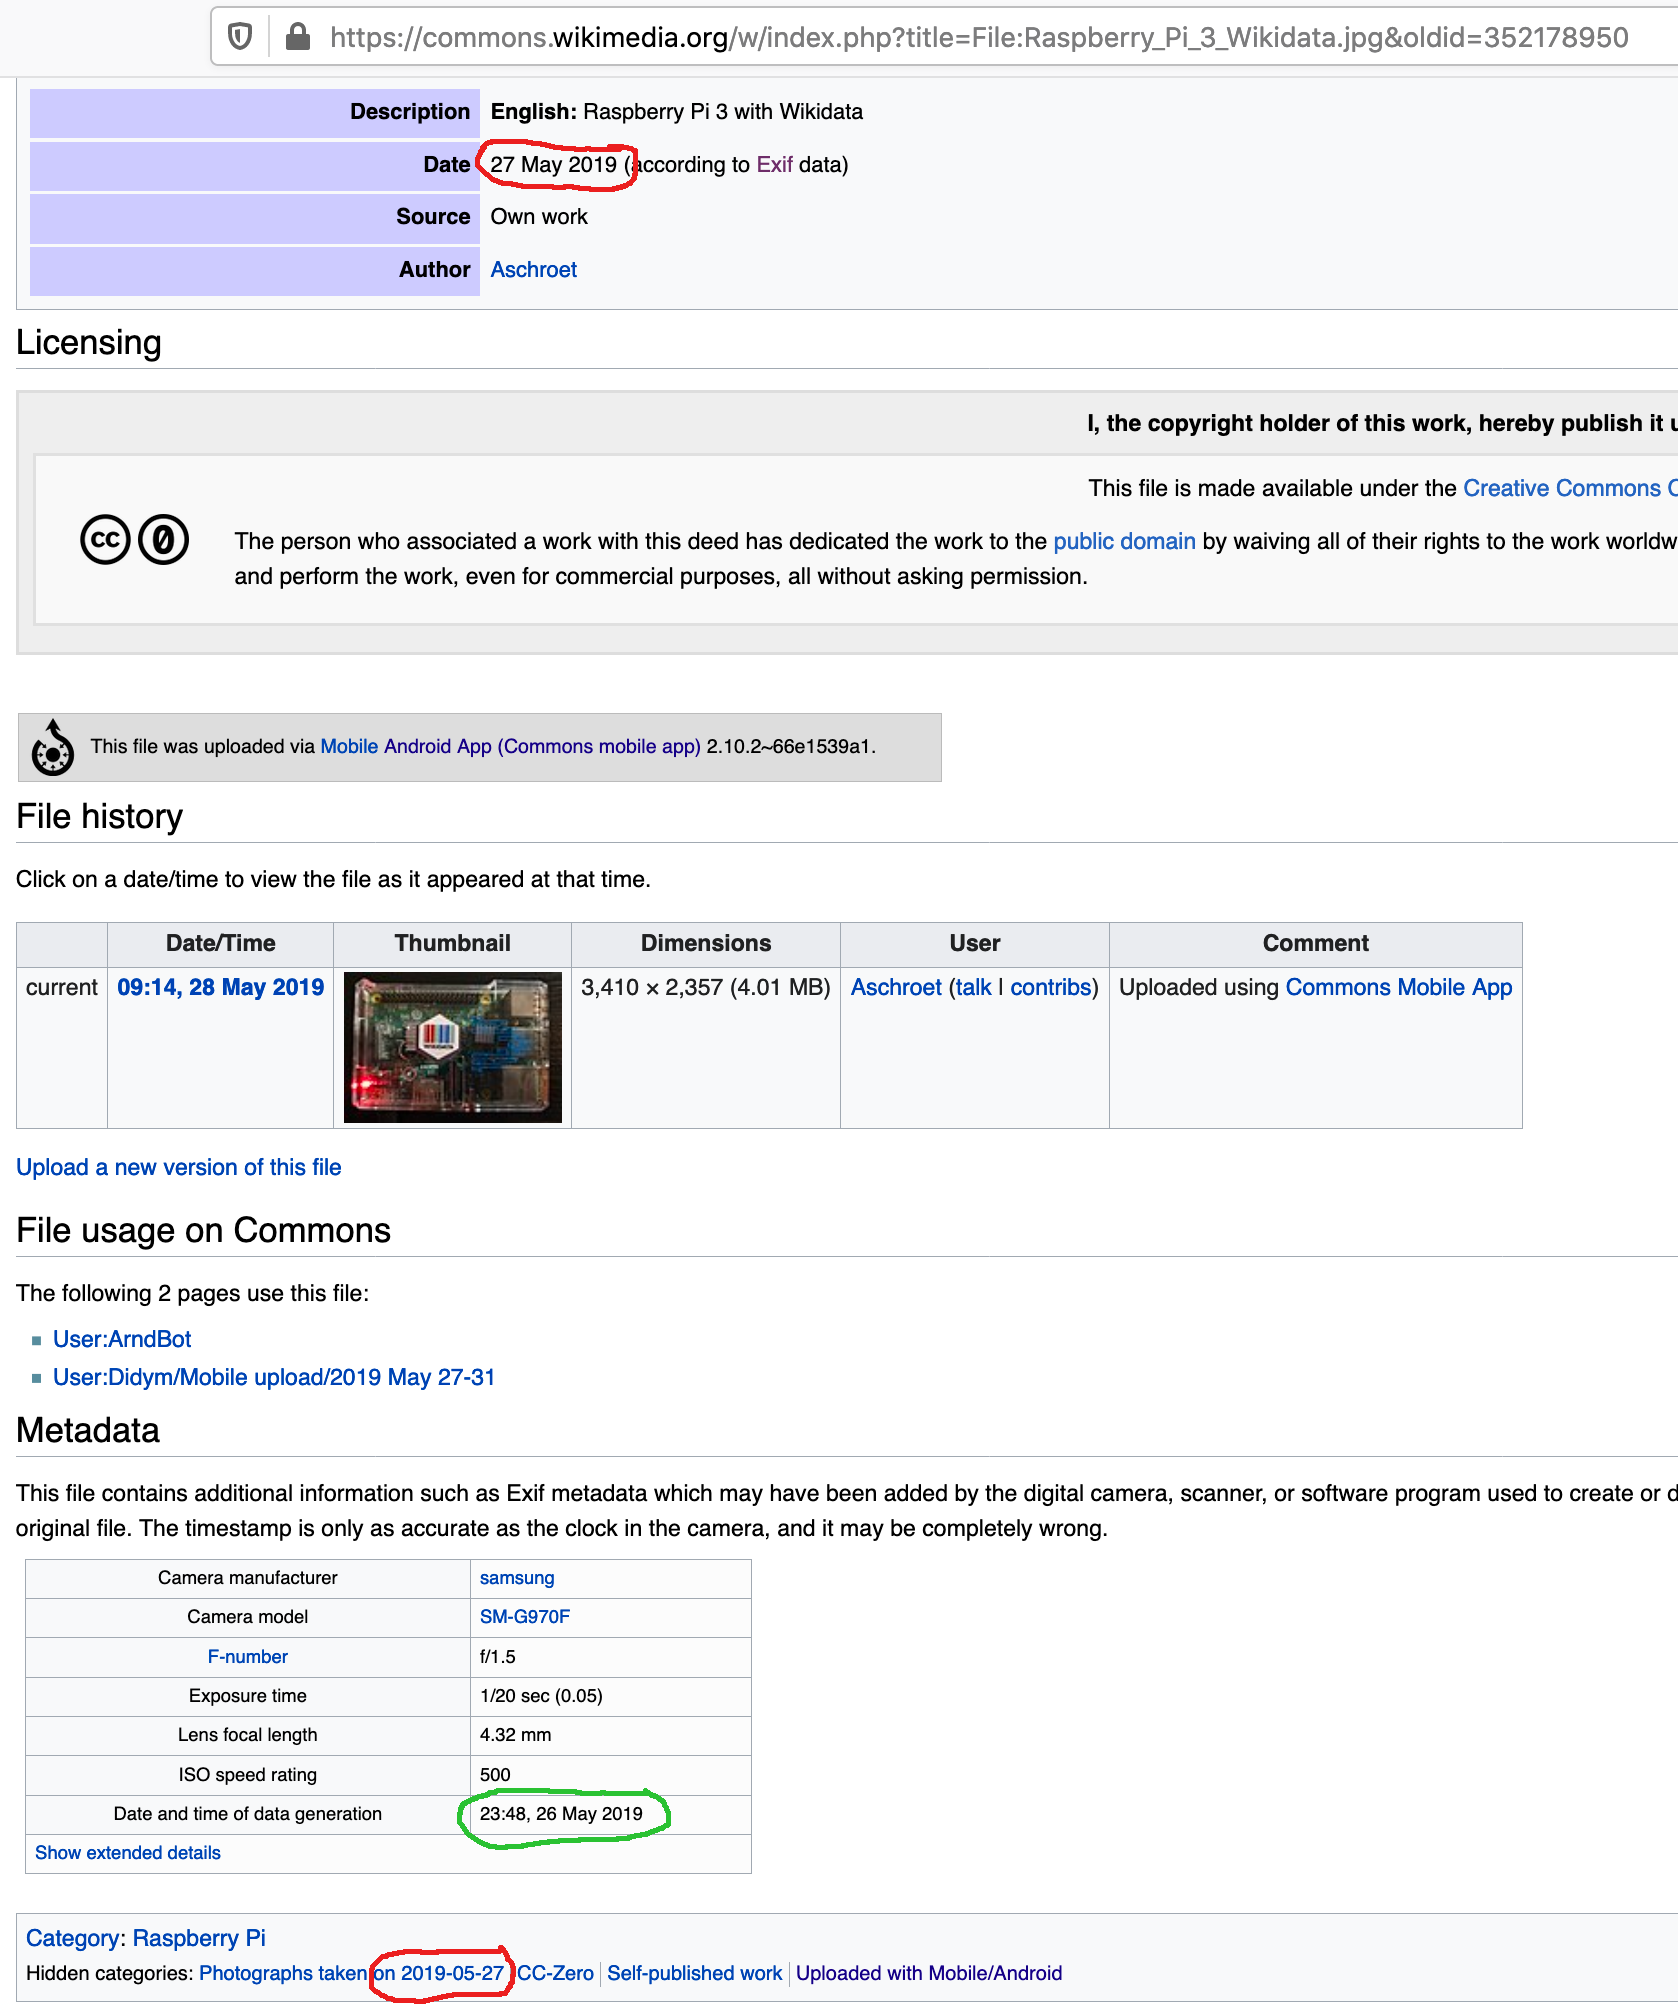Click the 4.32 mm focal length value
Image resolution: width=1678 pixels, height=2014 pixels.
(x=516, y=1735)
